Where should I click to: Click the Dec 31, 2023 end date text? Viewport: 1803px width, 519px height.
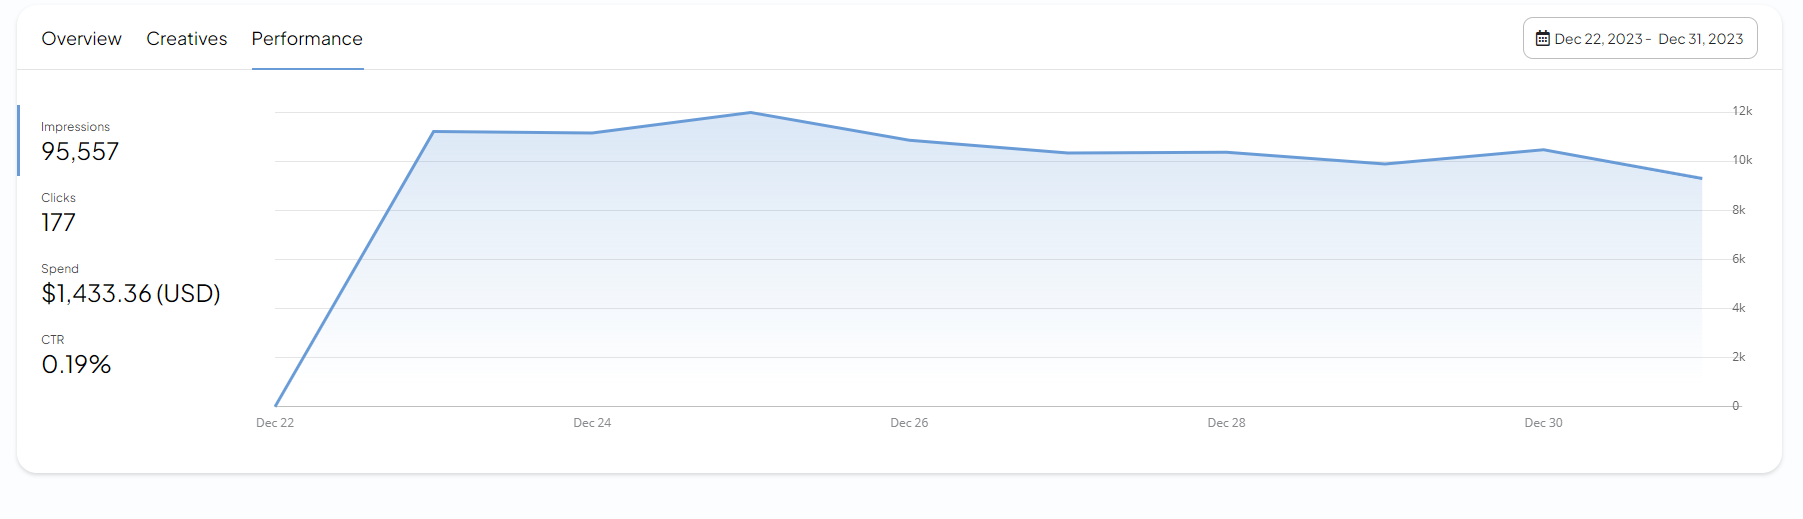pyautogui.click(x=1700, y=39)
